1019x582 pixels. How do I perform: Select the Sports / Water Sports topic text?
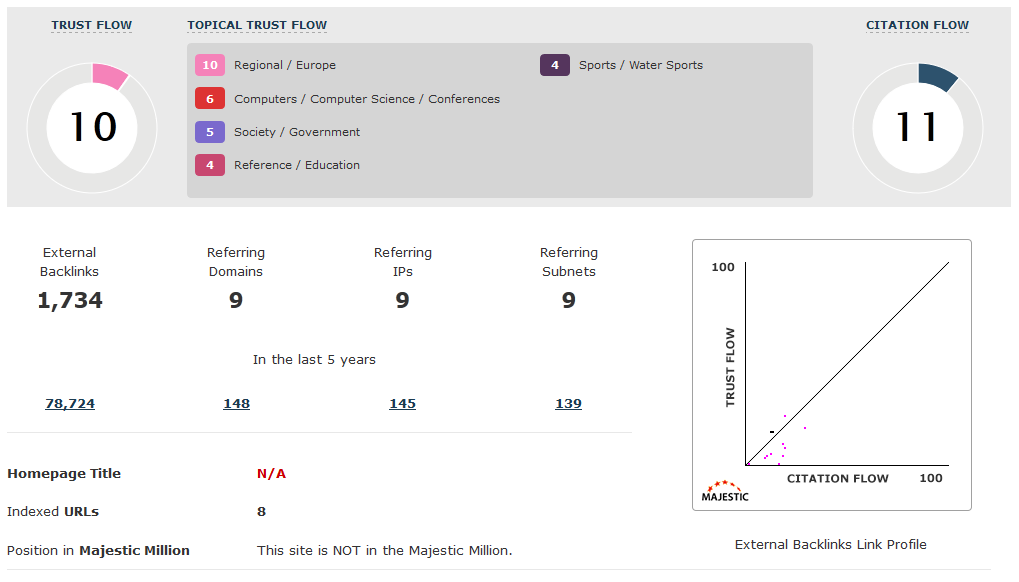pyautogui.click(x=641, y=65)
